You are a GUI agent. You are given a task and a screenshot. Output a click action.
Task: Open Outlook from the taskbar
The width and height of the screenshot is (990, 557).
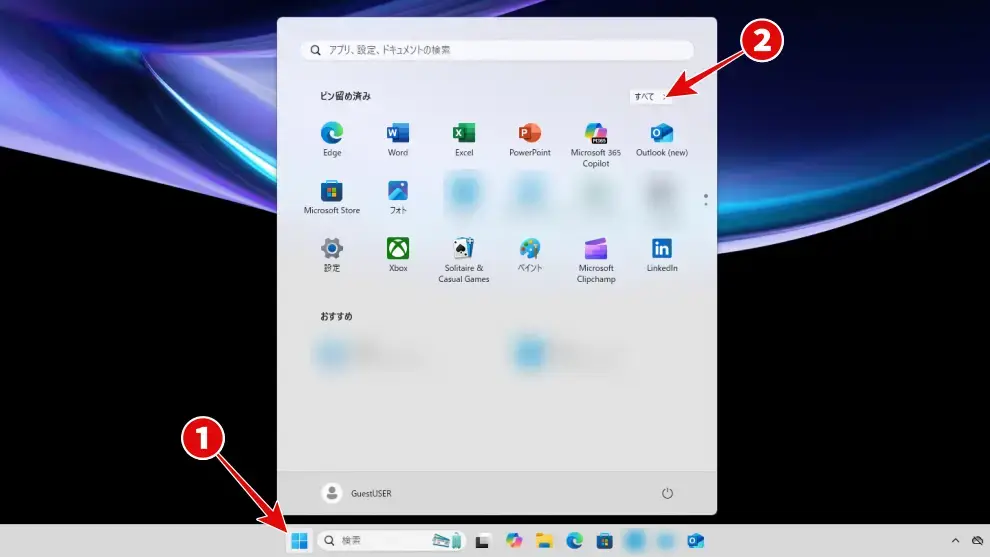[695, 541]
